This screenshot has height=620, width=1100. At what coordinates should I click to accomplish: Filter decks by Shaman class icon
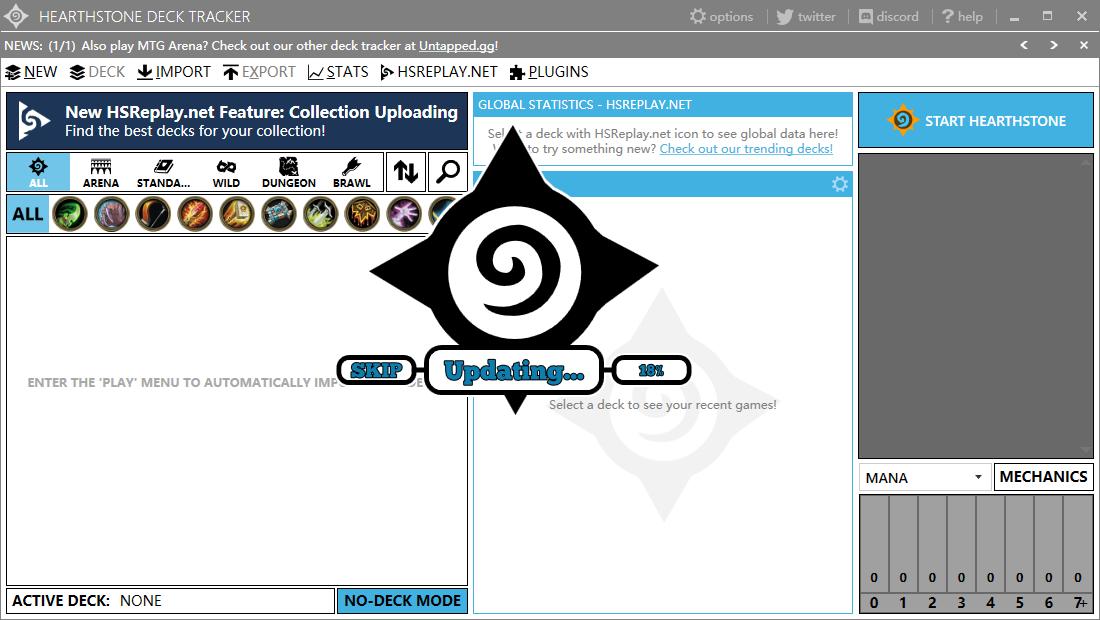point(362,214)
